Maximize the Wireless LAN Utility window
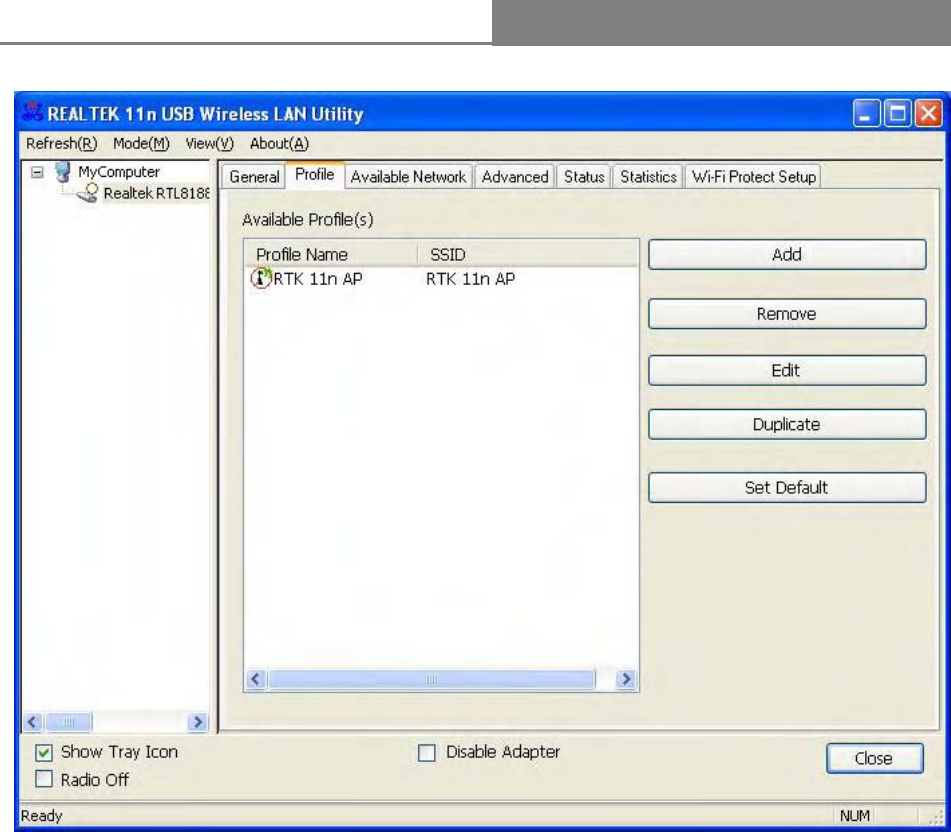 897,113
